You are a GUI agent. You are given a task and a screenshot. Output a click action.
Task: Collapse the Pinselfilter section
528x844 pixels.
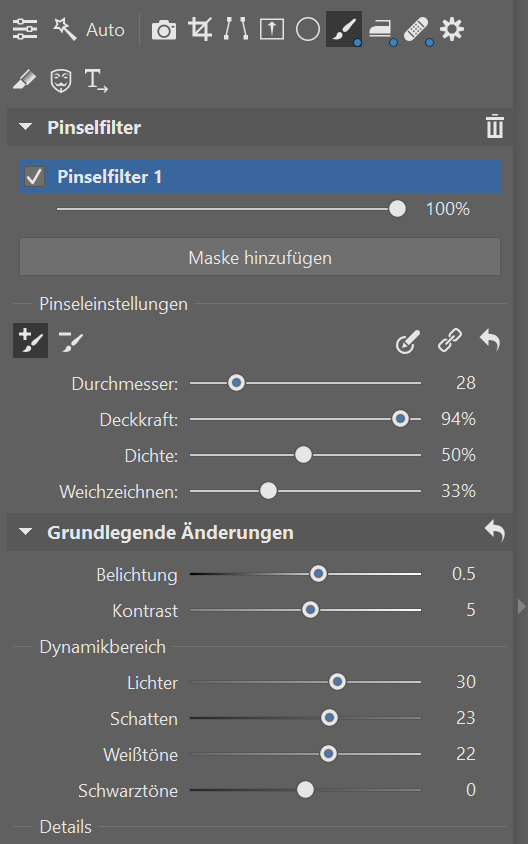click(x=25, y=127)
